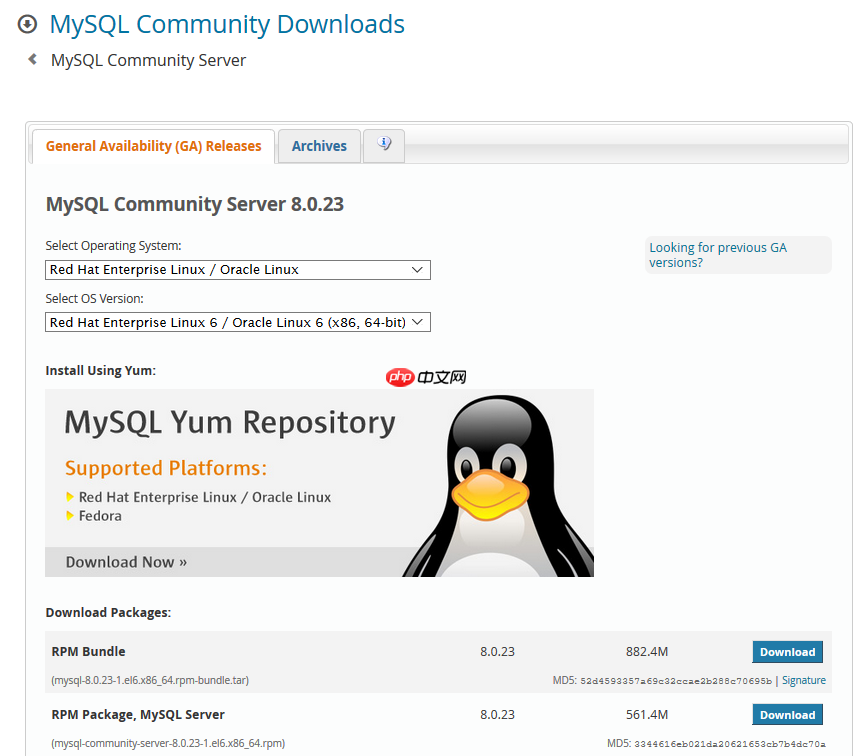Viewport: 853px width, 756px height.
Task: Open the info icon tab beside Archives
Action: (383, 145)
